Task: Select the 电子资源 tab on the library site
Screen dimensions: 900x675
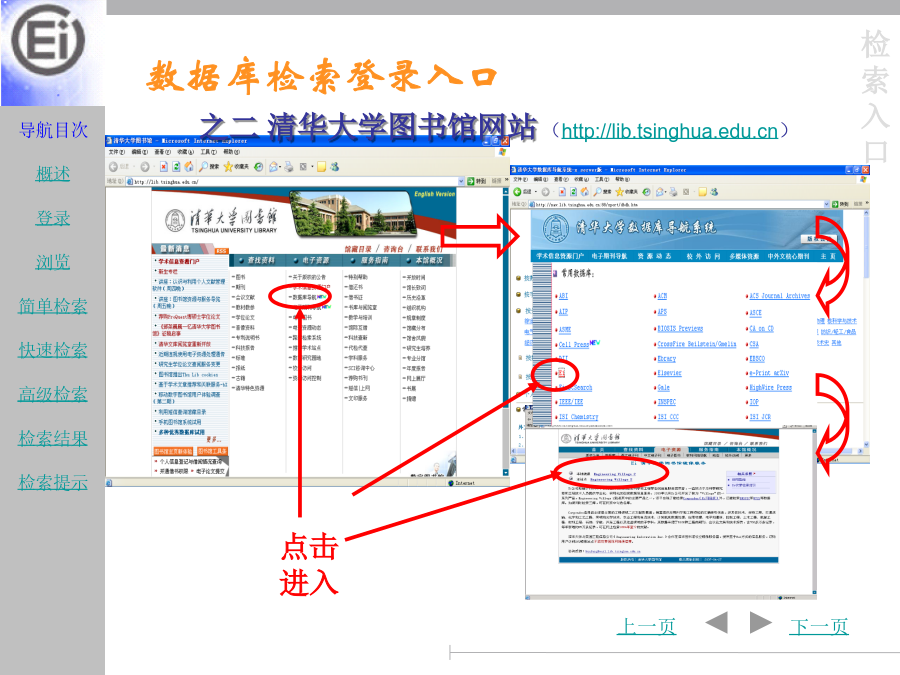Action: [315, 261]
